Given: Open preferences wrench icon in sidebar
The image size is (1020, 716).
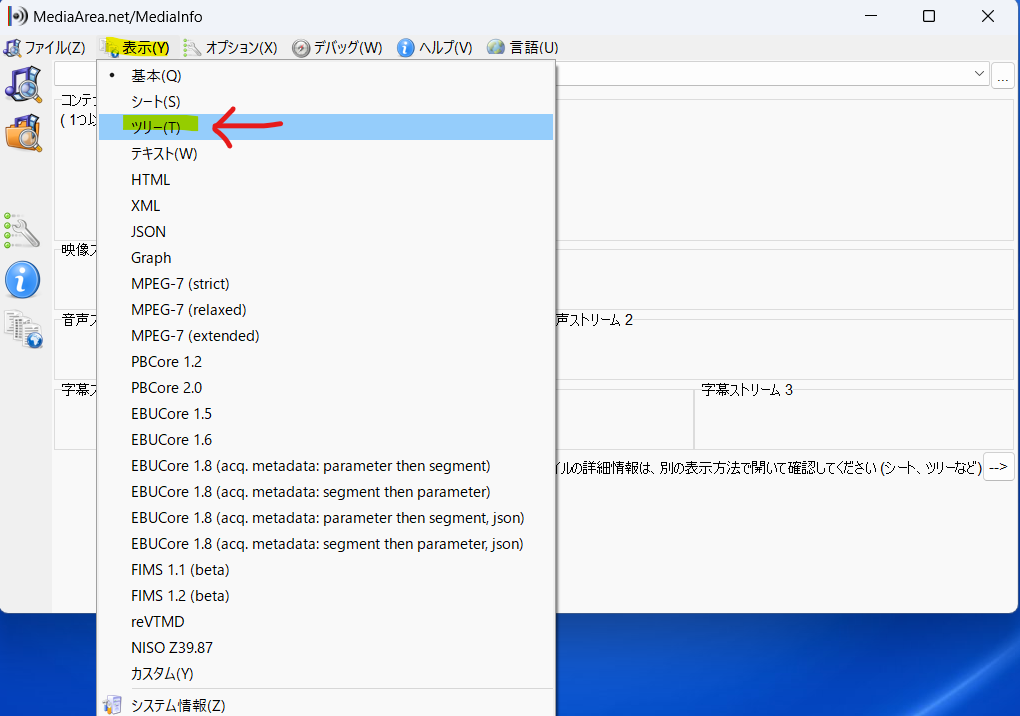Looking at the screenshot, I should pos(21,231).
